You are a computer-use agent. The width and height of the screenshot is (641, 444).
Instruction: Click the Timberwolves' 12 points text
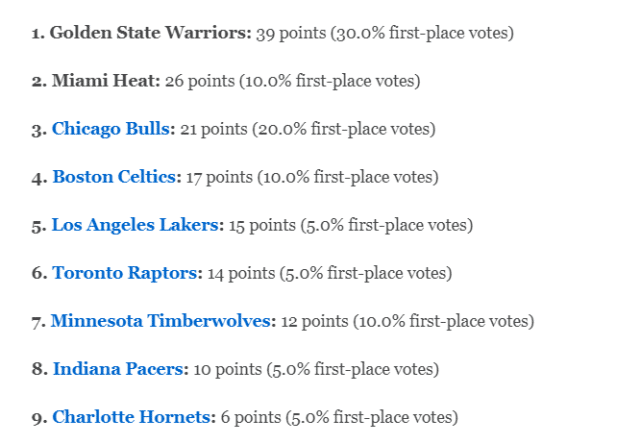coord(314,321)
